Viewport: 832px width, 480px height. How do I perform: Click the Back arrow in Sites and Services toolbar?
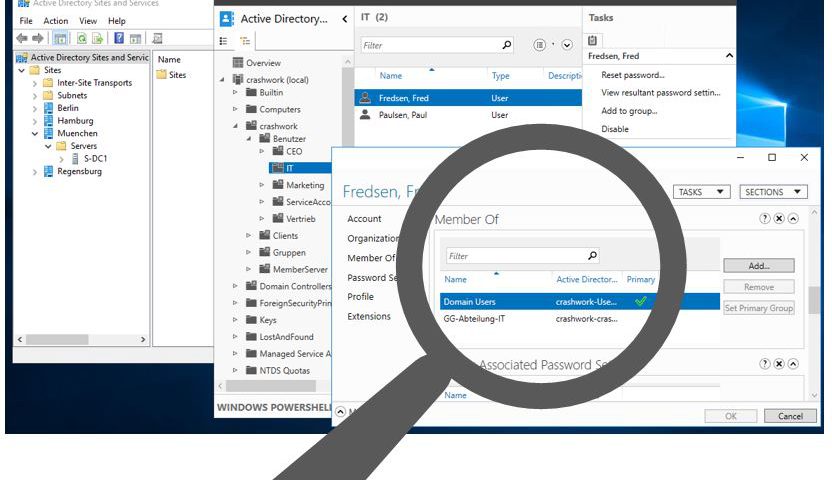tap(22, 38)
